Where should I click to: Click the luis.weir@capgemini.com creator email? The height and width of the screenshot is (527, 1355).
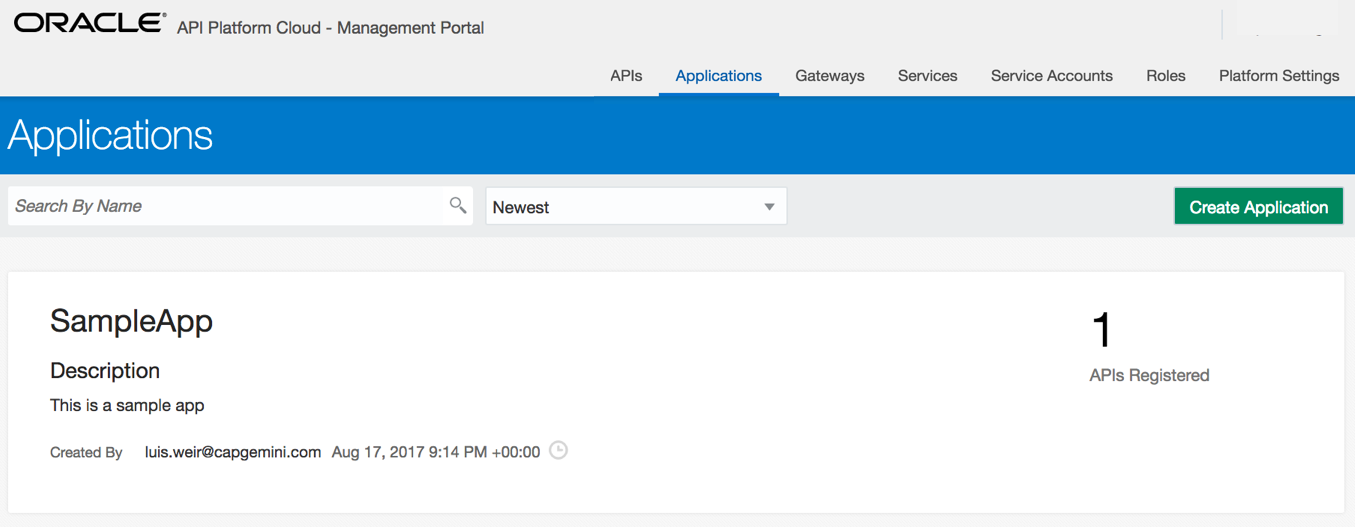[233, 452]
